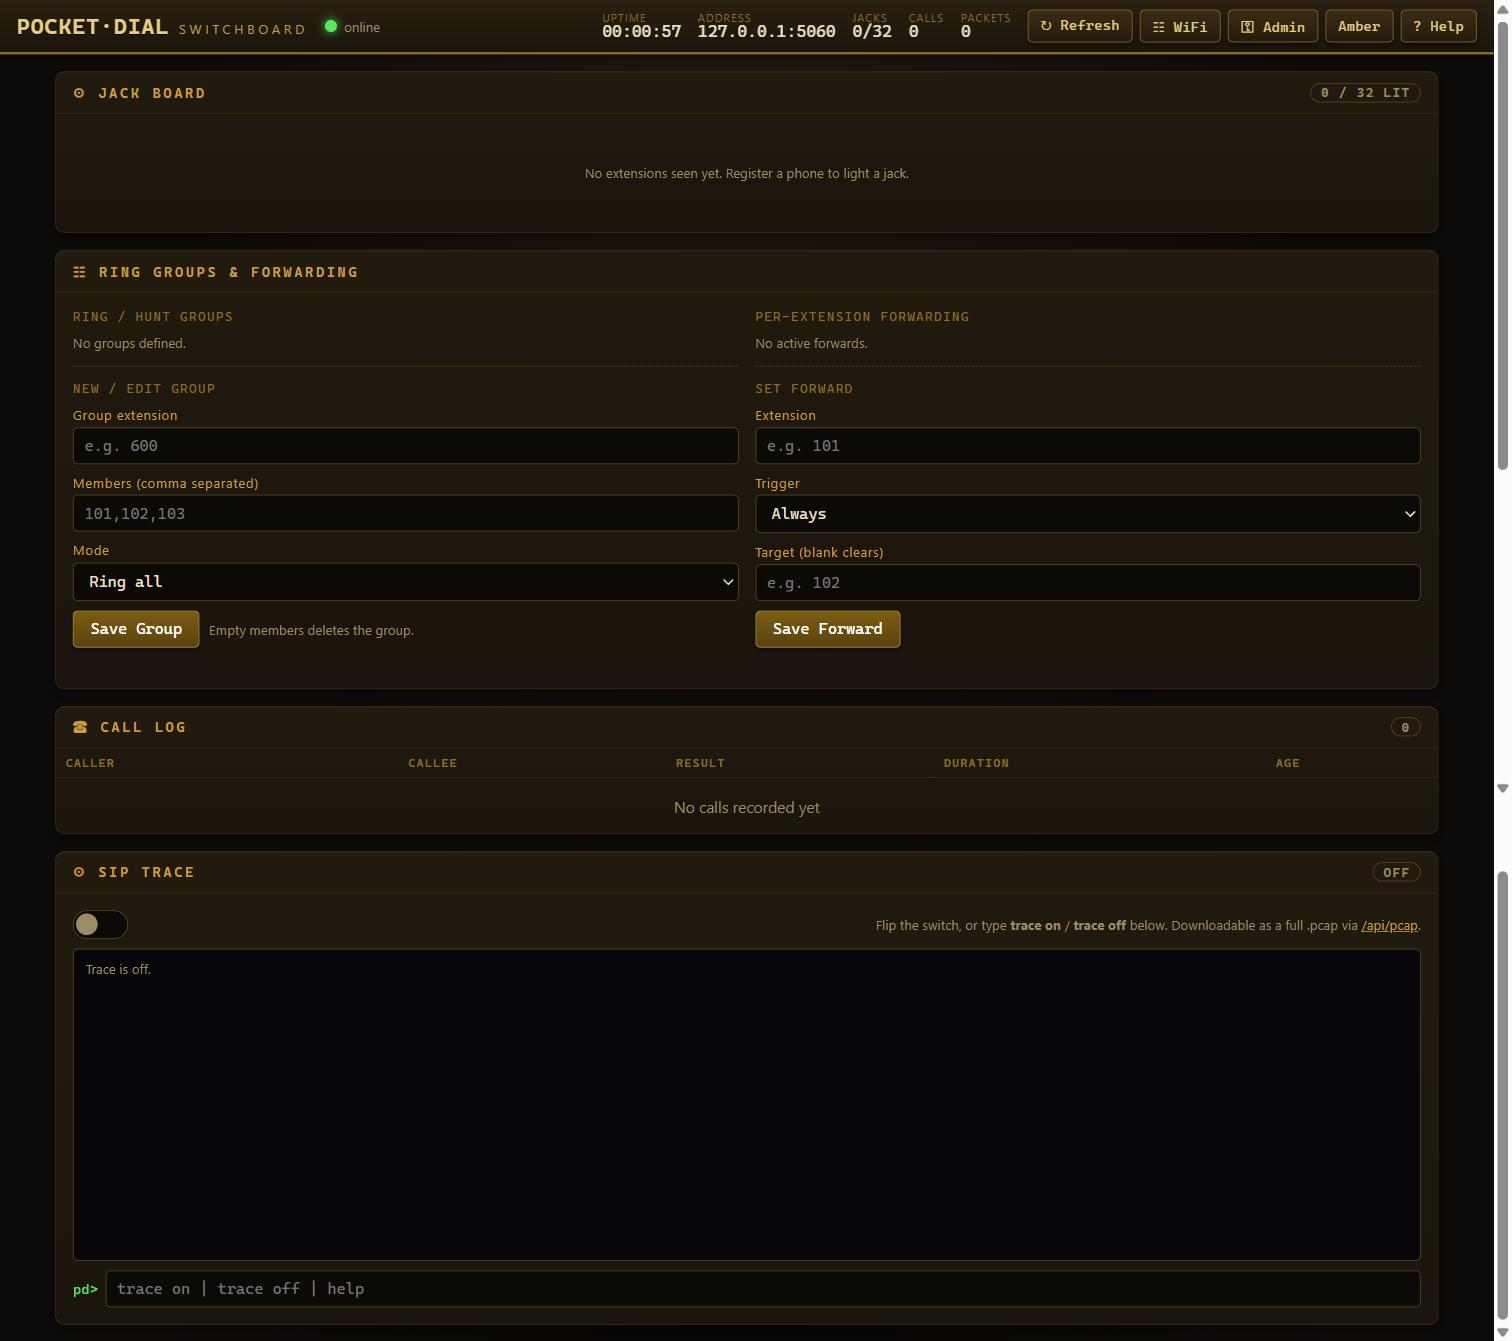Switch the Amber theme button

pyautogui.click(x=1359, y=26)
